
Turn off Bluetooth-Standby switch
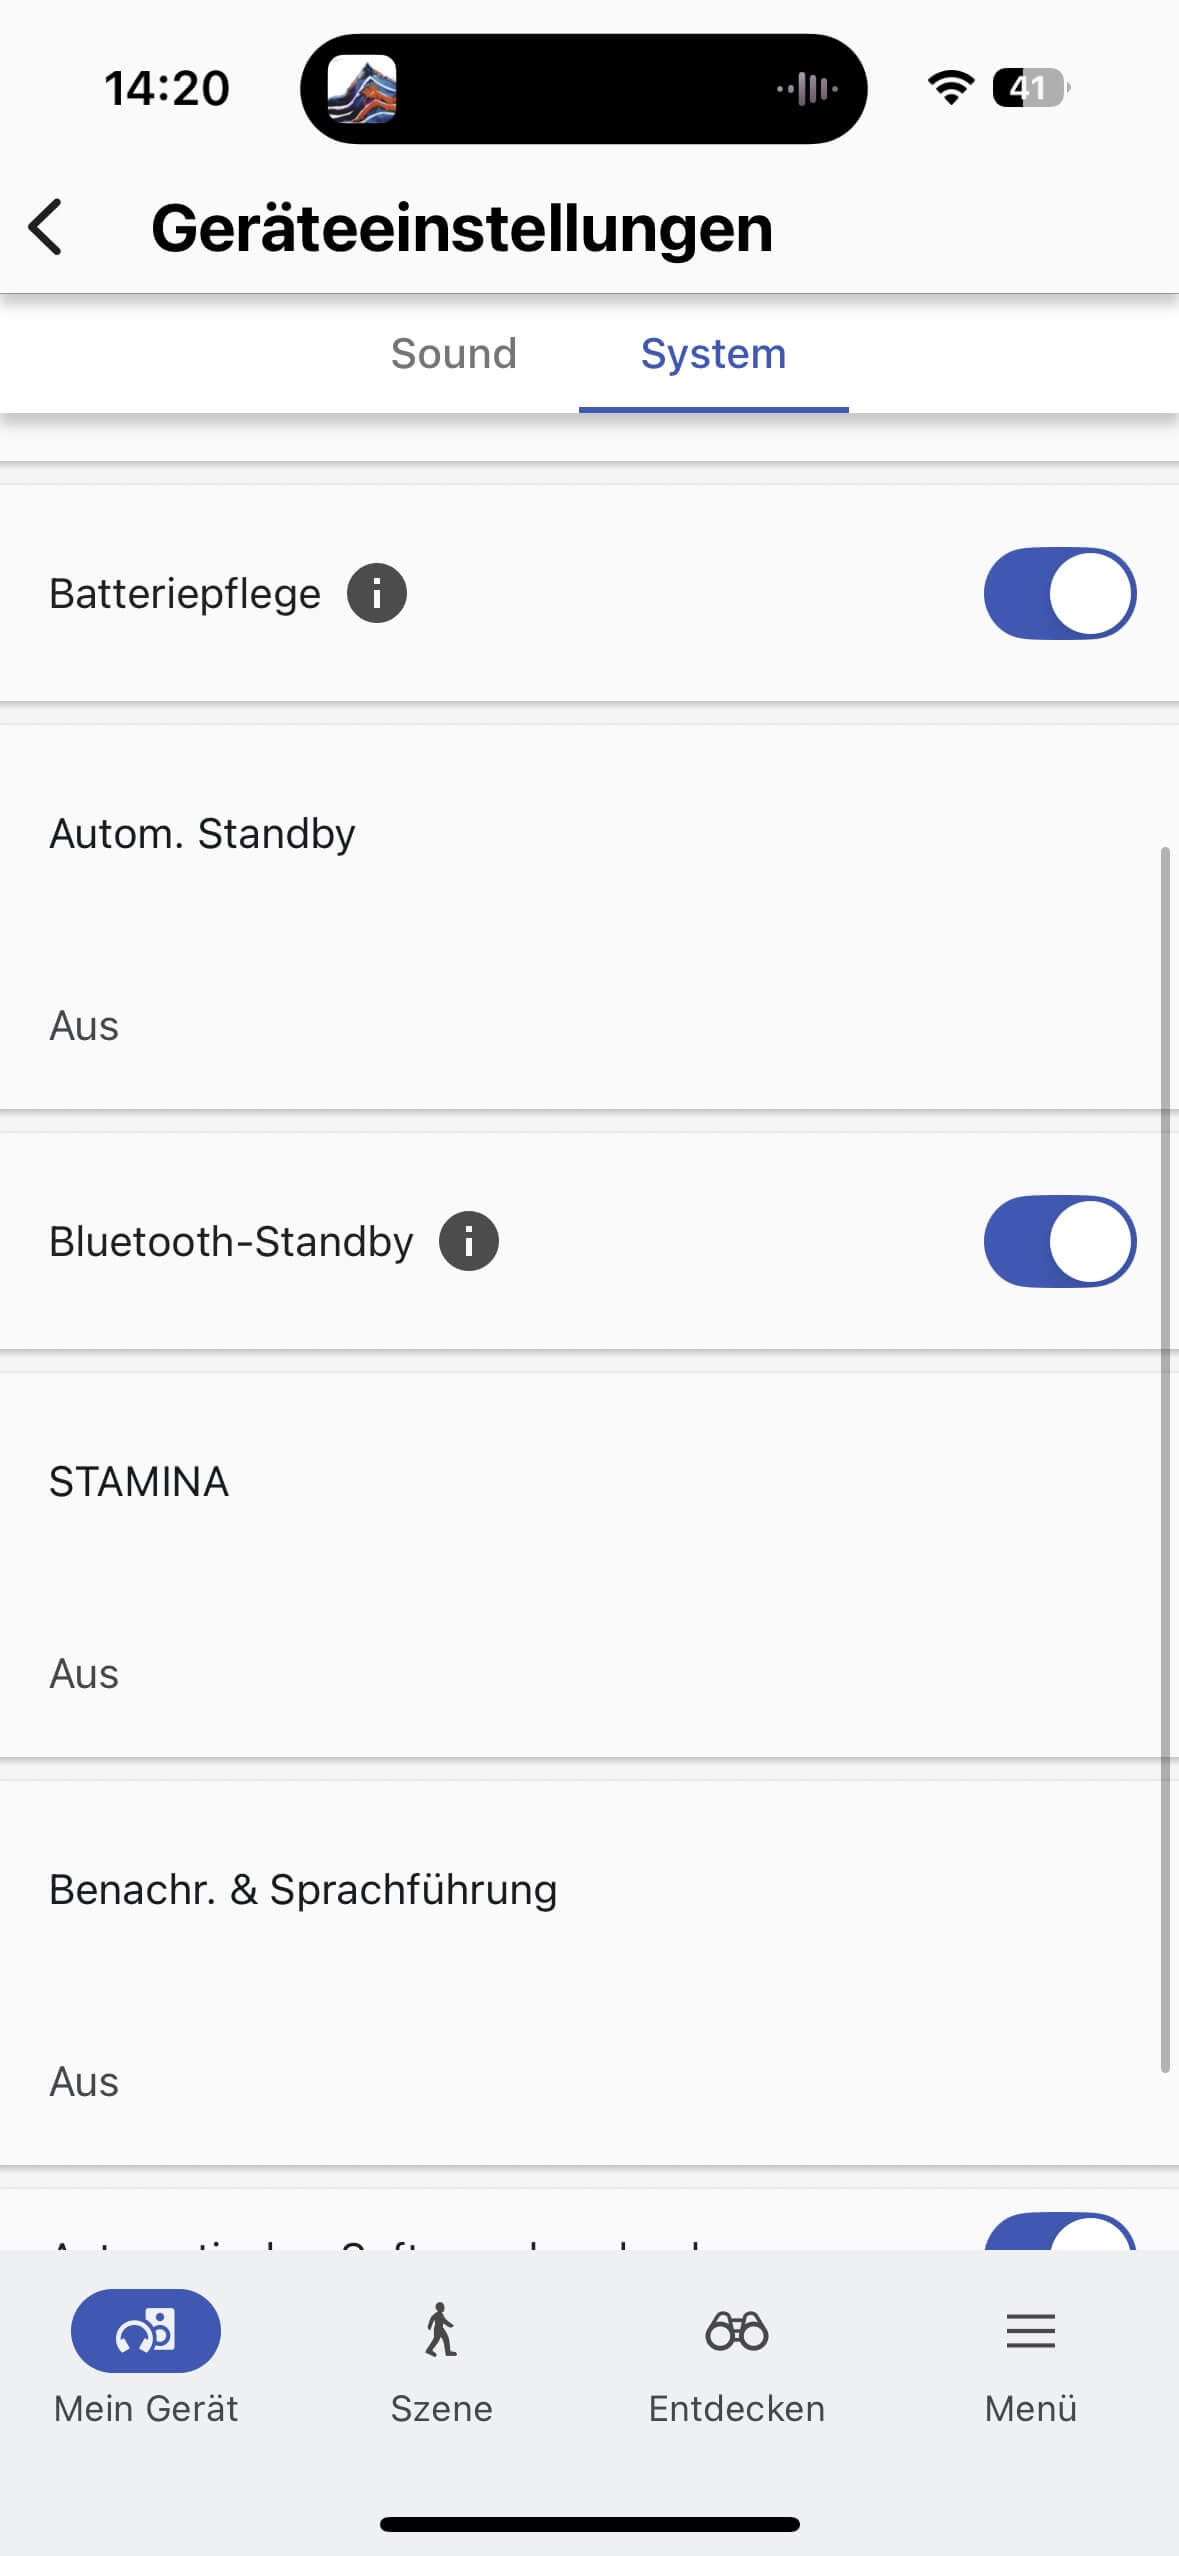(x=1059, y=1241)
